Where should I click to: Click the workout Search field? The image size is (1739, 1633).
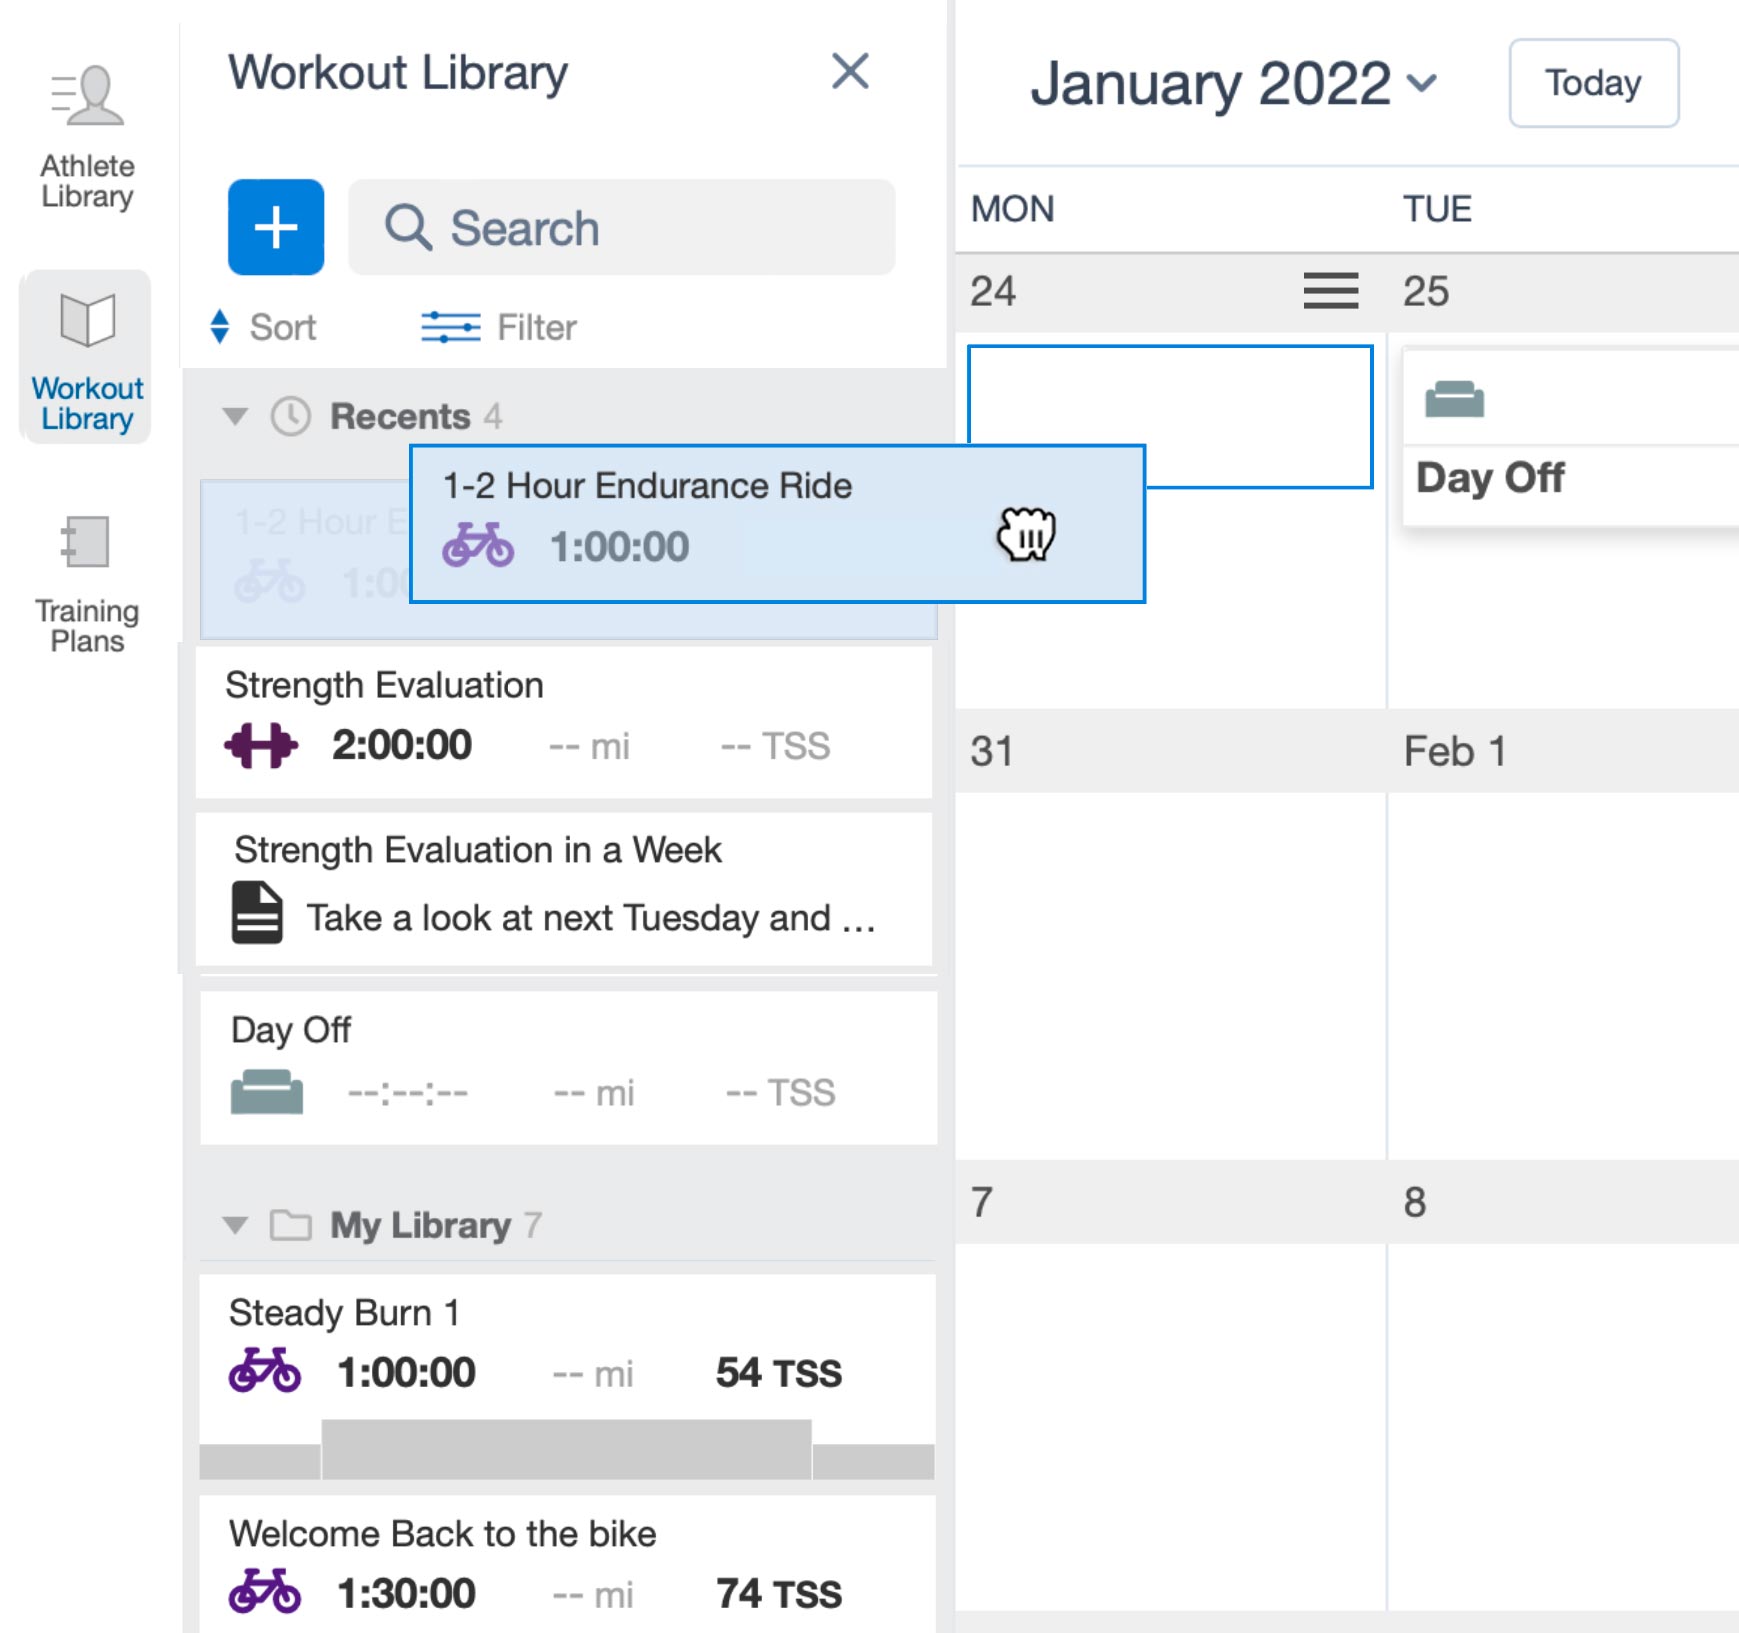point(621,227)
